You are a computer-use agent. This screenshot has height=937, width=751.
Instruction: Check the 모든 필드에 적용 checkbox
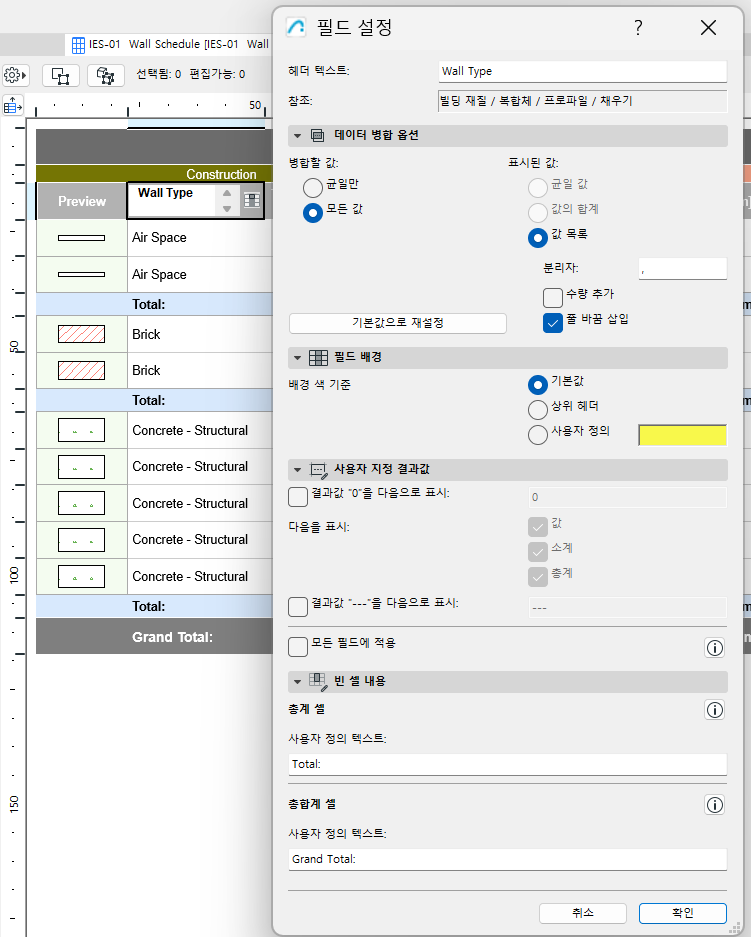(298, 647)
